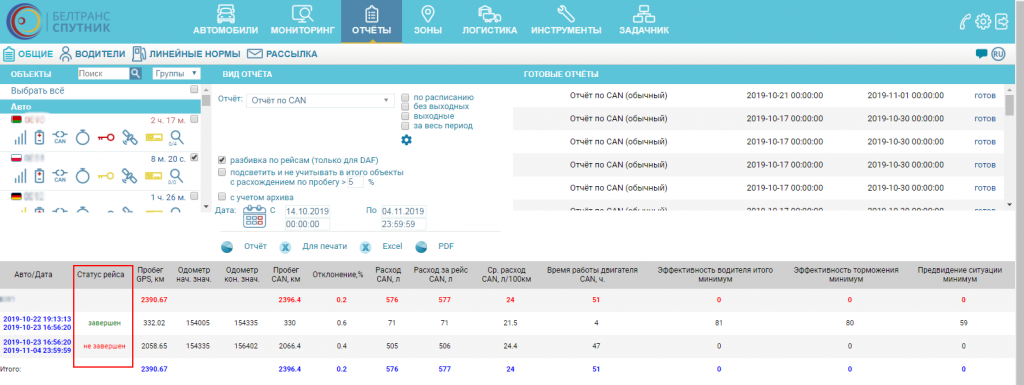Enable the по расписанию checkbox
Viewport: 1024px width, 385px height.
[x=405, y=97]
